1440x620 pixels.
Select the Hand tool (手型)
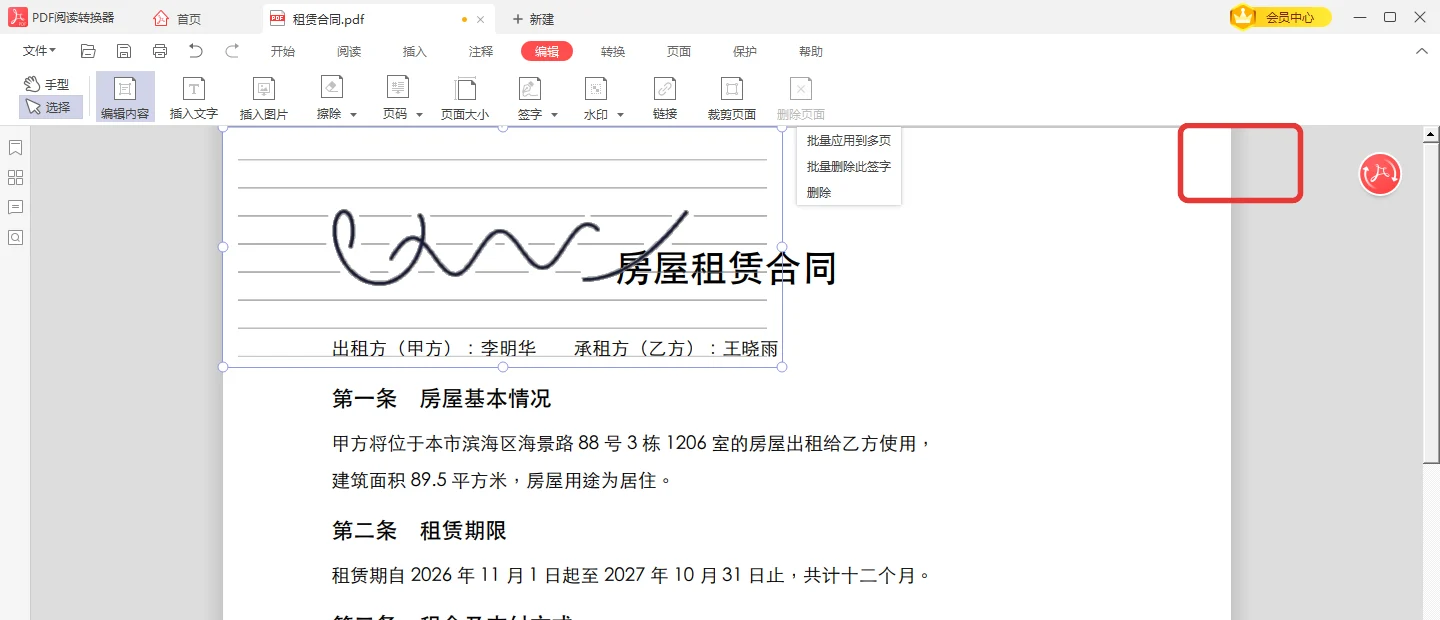[x=48, y=85]
